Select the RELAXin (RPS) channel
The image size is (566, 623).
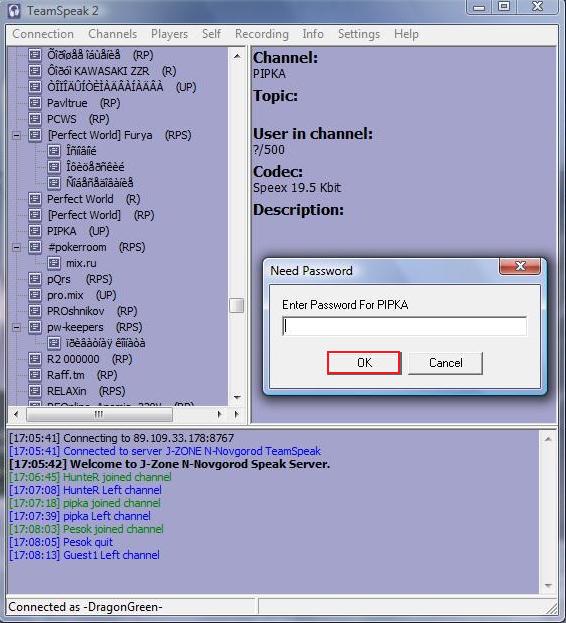[86, 391]
